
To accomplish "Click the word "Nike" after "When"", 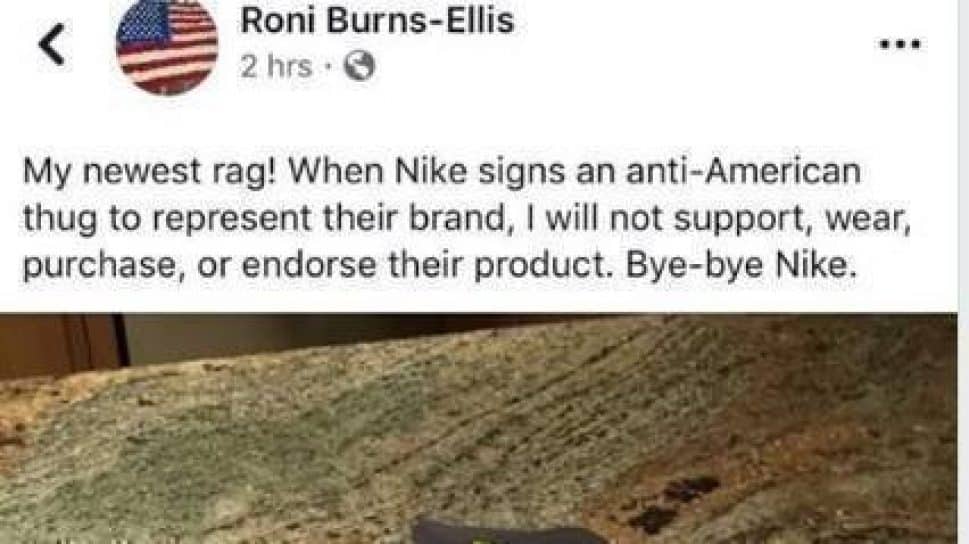I will point(431,171).
